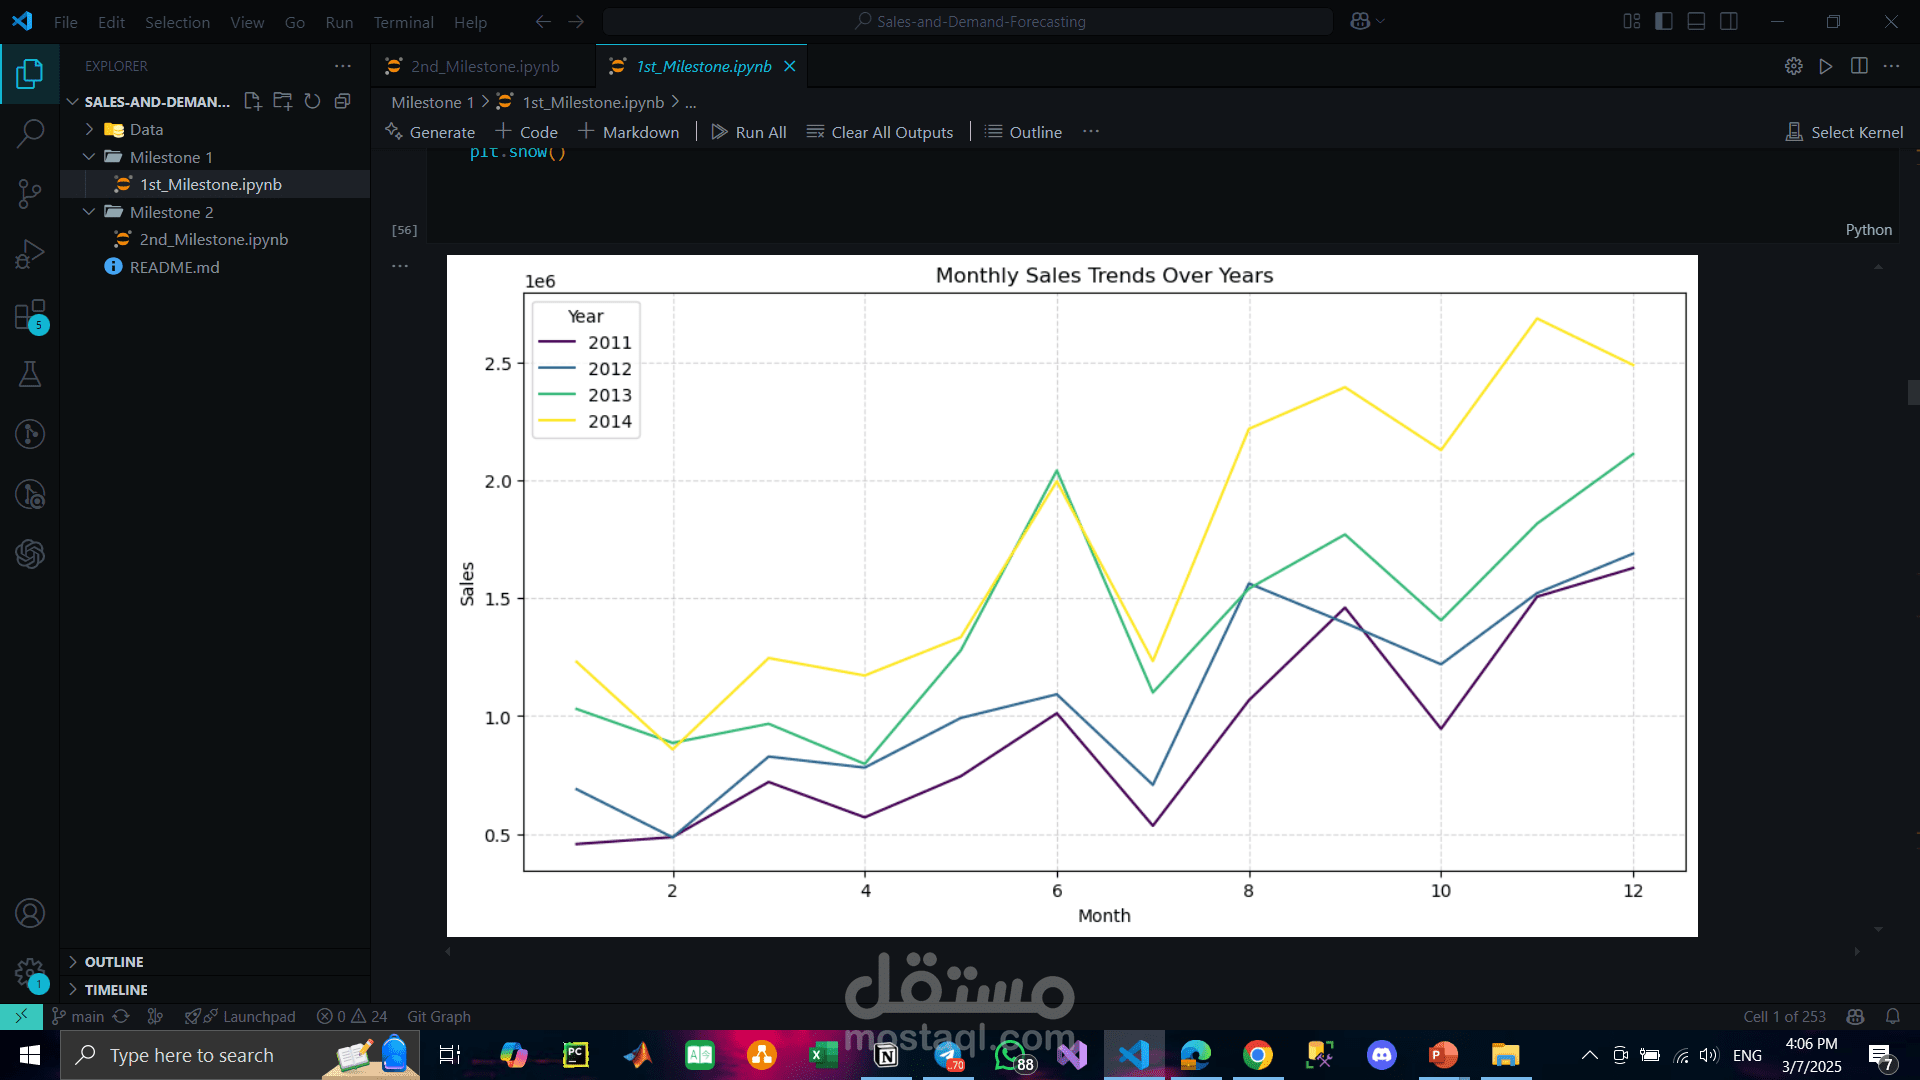
Task: Toggle the bottom panel layout
Action: pyautogui.click(x=1696, y=21)
